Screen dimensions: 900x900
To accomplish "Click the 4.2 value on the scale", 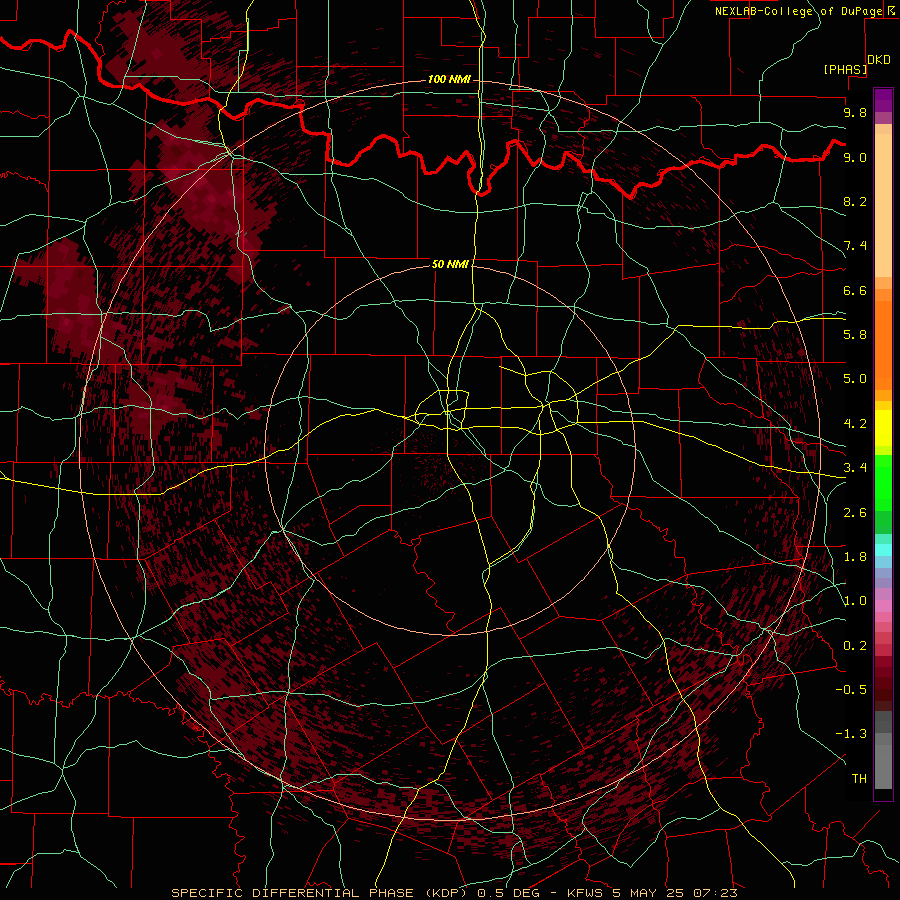I will [x=855, y=424].
